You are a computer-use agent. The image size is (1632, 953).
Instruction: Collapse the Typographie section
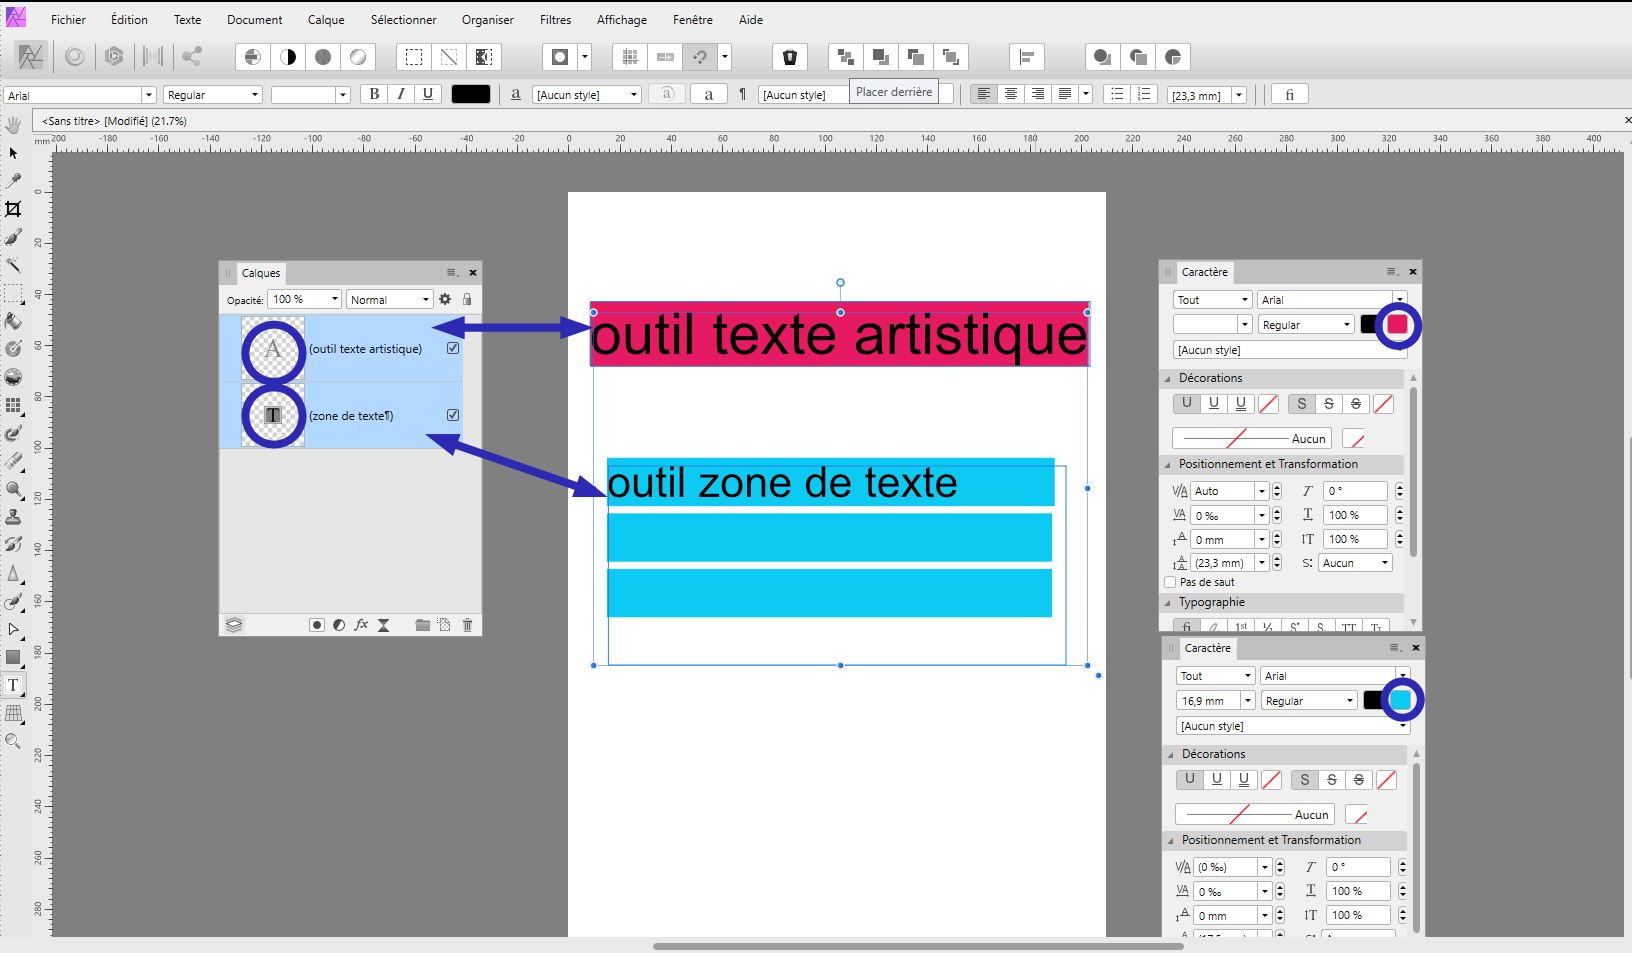[1167, 602]
